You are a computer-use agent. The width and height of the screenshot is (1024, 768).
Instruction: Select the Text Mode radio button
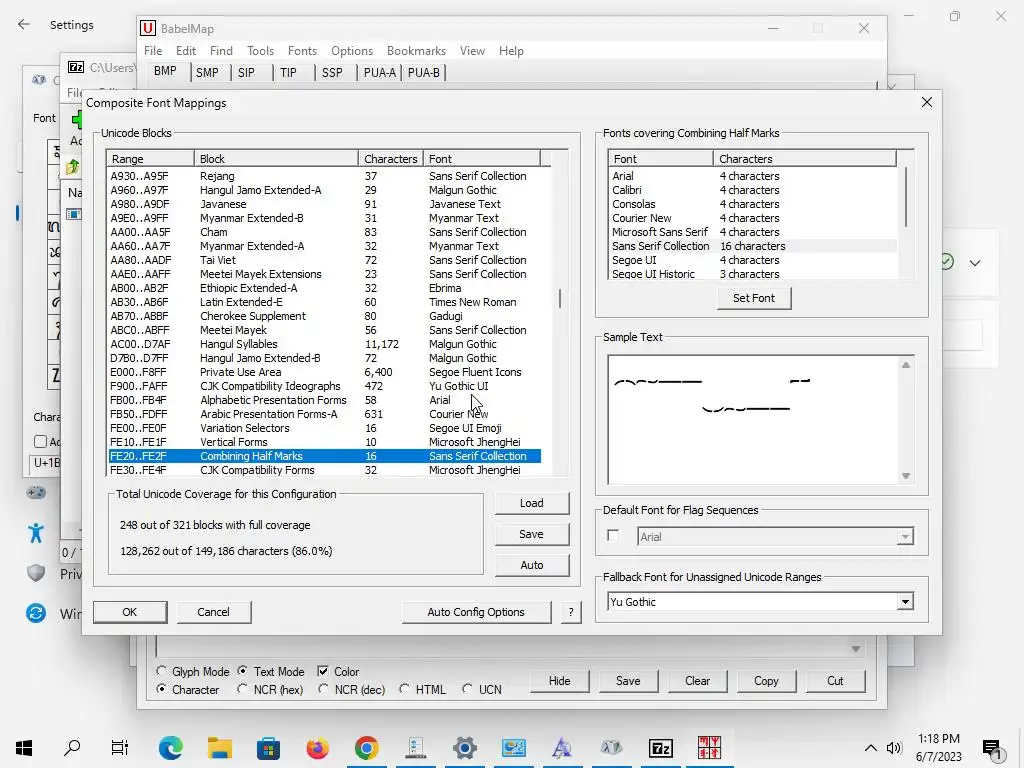pyautogui.click(x=243, y=671)
